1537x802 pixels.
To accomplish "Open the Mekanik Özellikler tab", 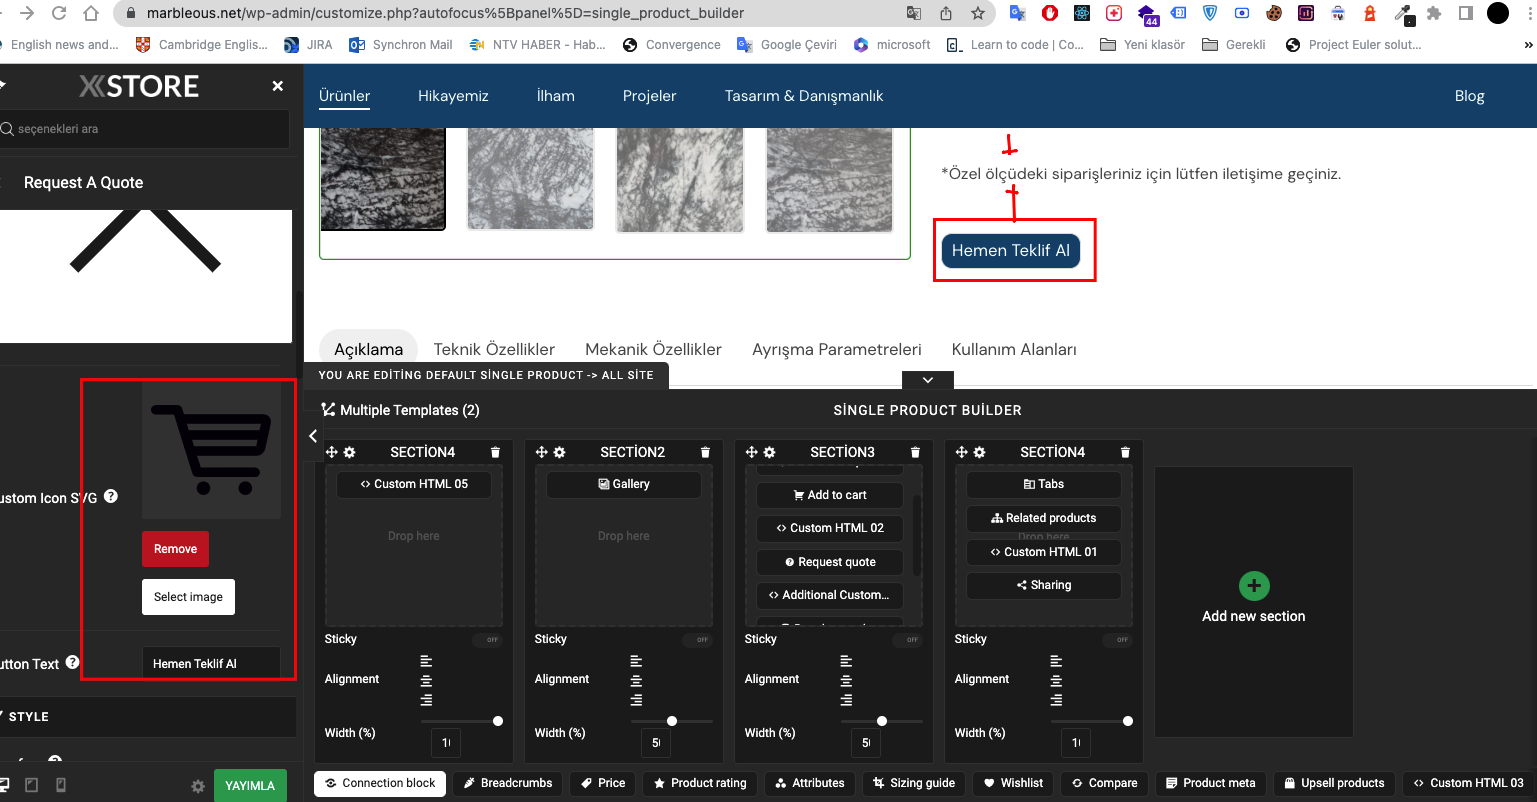I will (x=653, y=349).
